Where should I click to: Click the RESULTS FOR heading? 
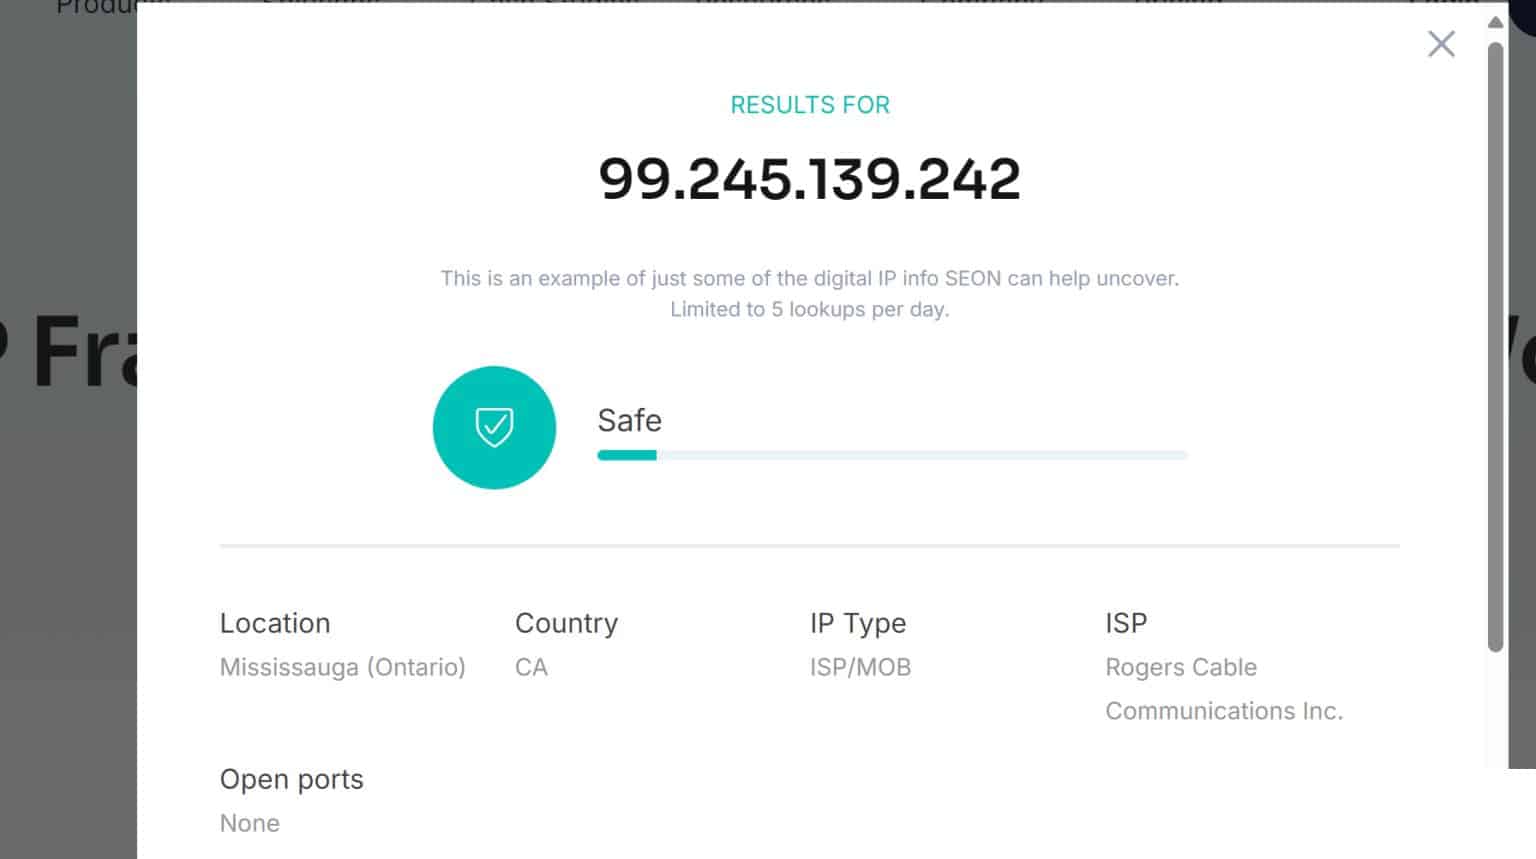coord(810,104)
